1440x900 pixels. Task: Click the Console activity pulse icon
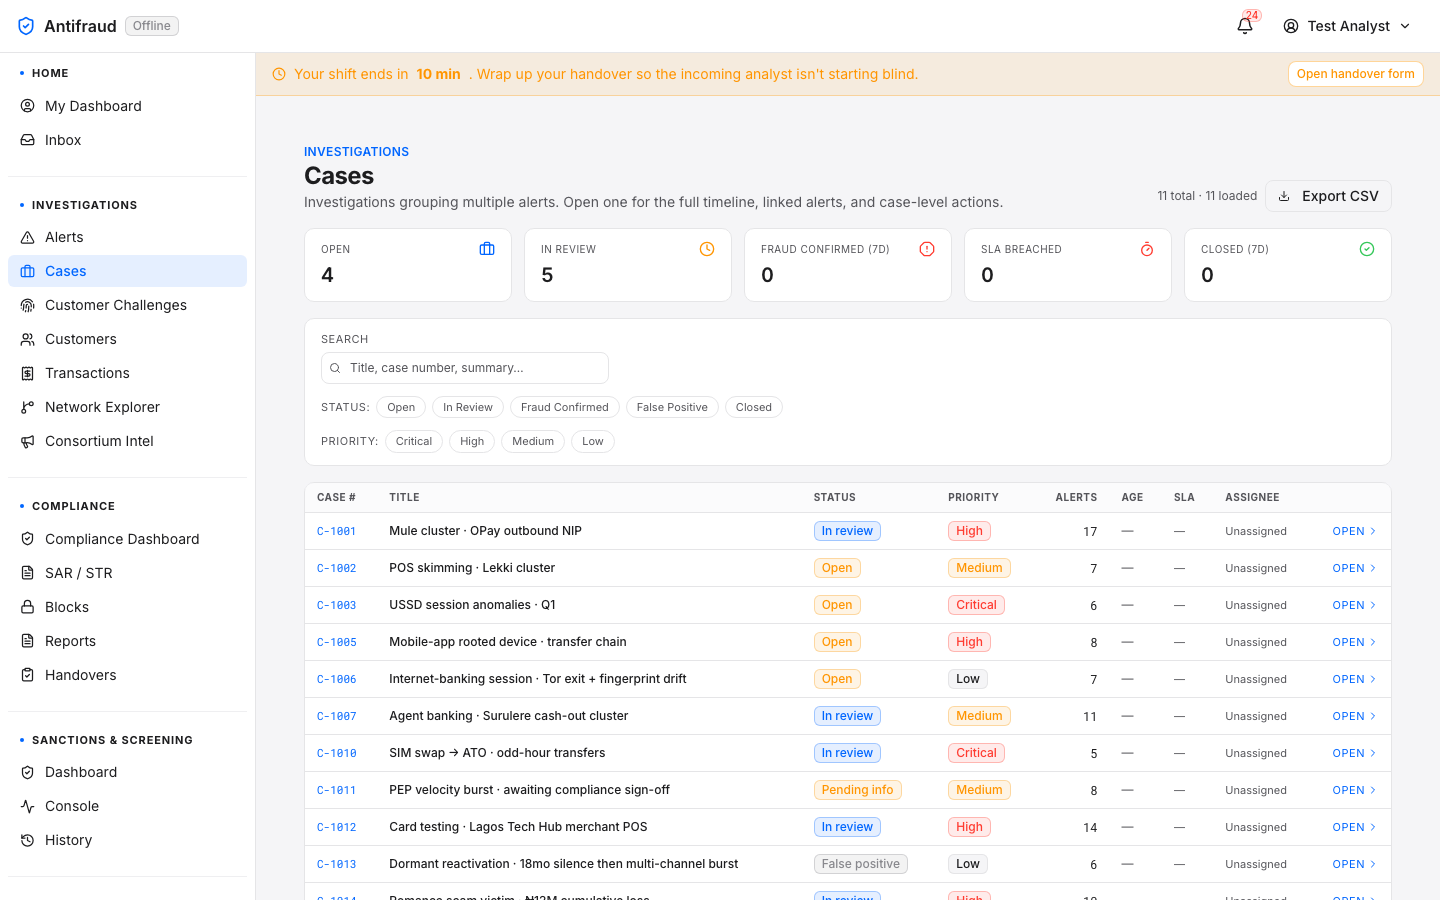click(x=28, y=806)
